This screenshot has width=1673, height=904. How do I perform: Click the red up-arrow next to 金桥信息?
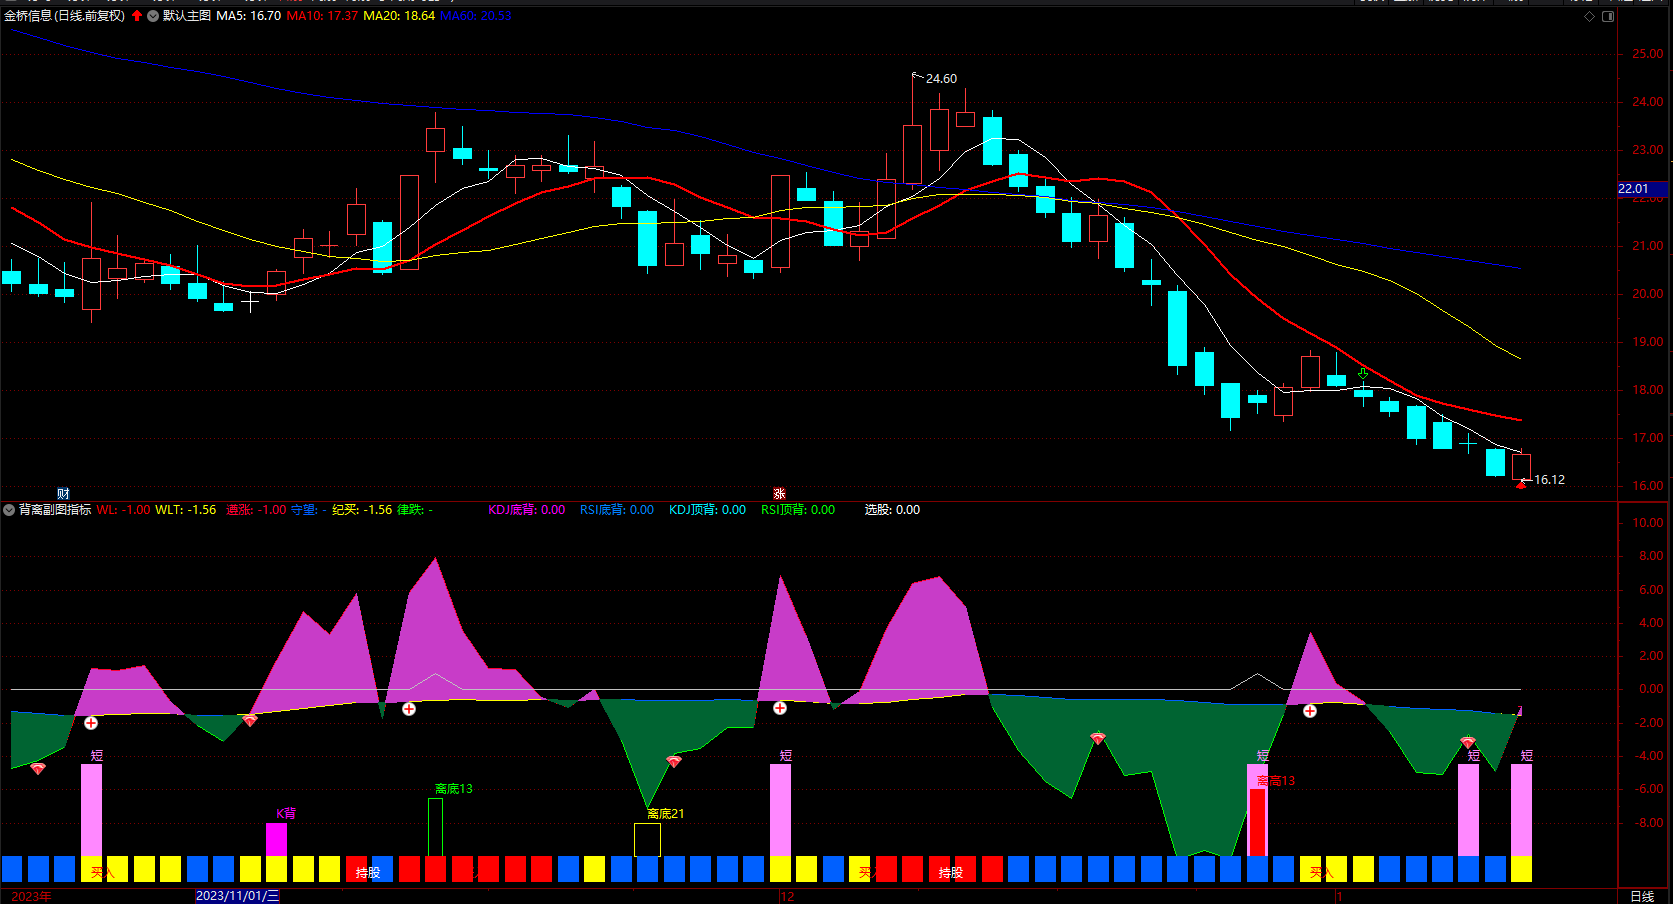click(x=137, y=16)
